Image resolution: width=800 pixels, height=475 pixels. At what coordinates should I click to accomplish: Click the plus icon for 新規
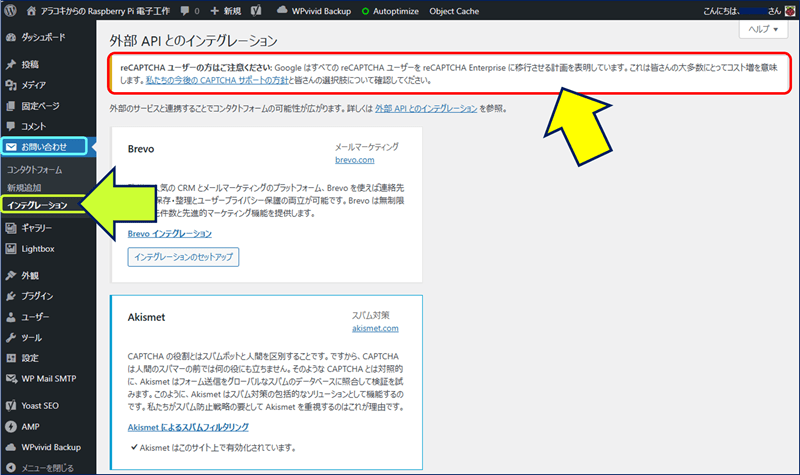click(x=215, y=11)
